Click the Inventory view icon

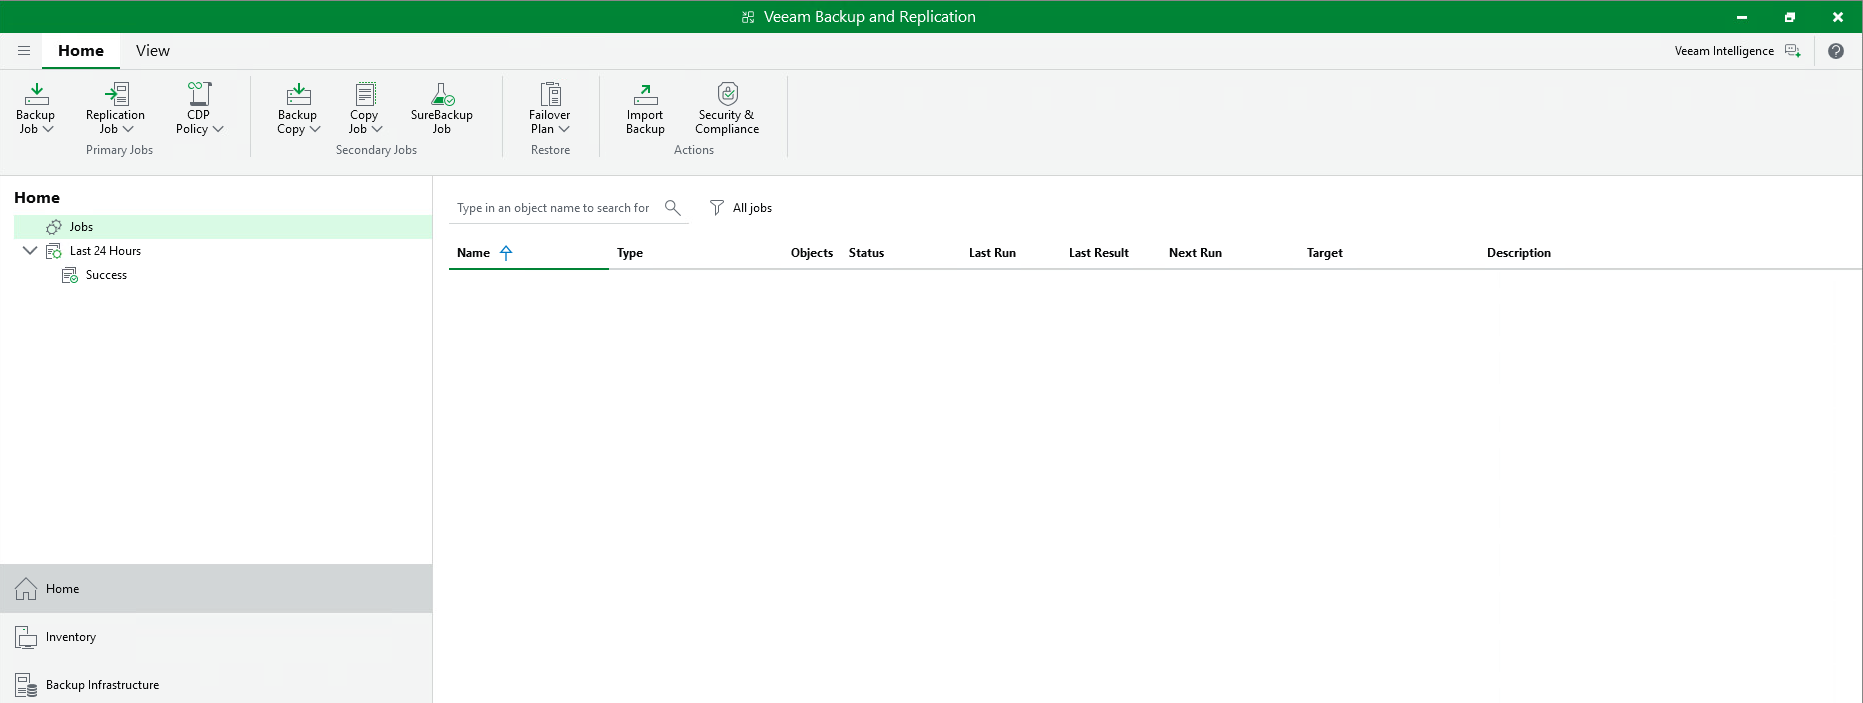(x=26, y=637)
